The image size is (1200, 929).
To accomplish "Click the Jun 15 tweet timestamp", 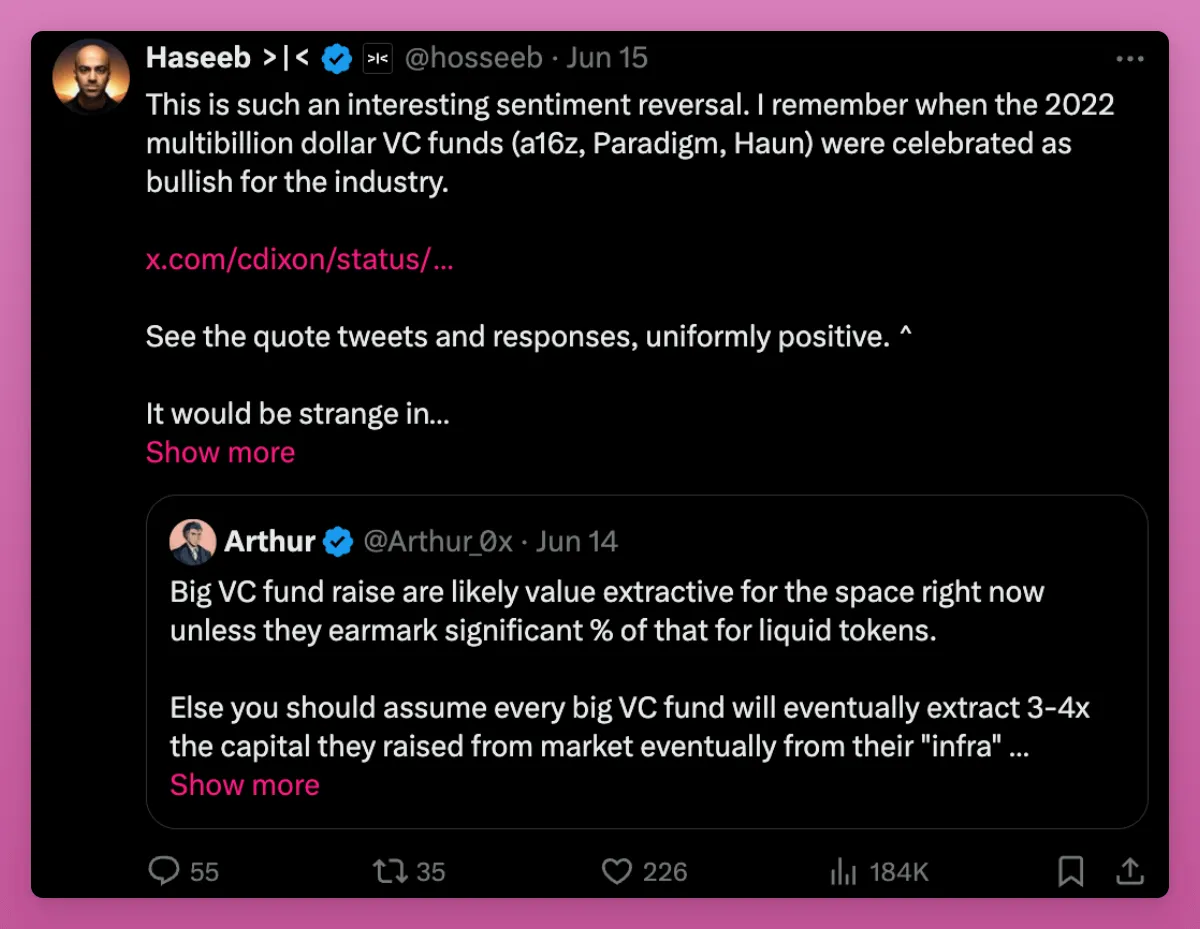I will (x=607, y=59).
